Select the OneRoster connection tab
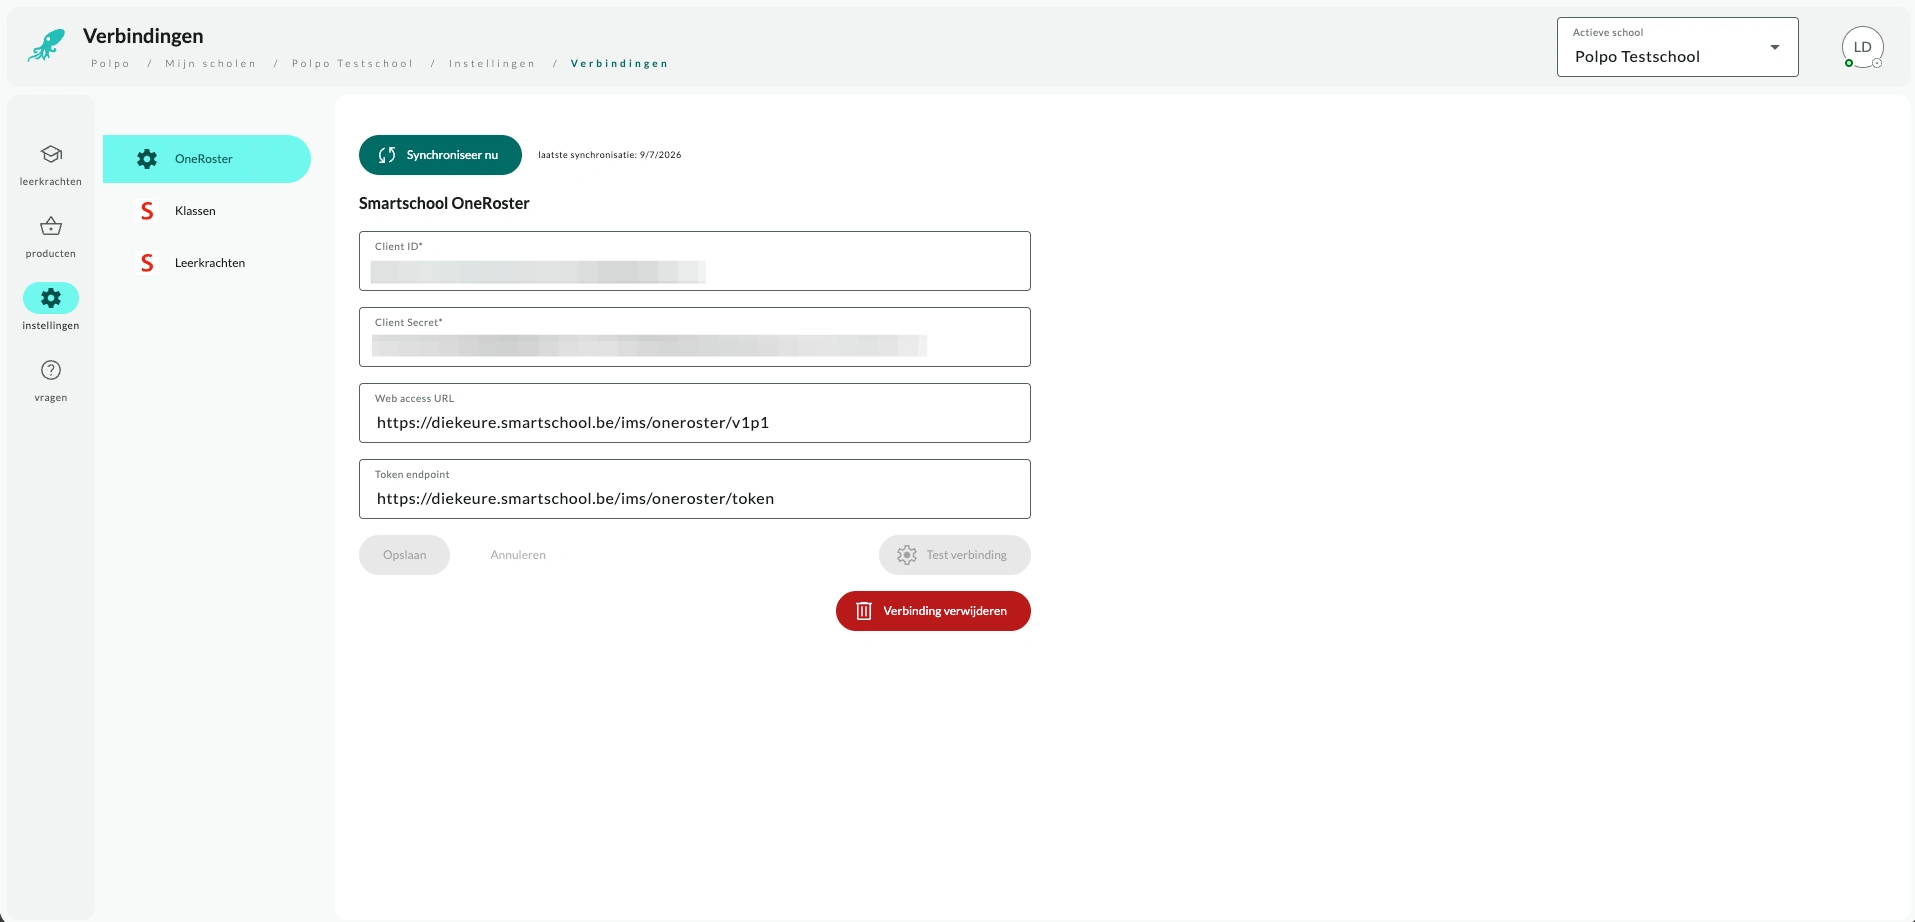Image resolution: width=1915 pixels, height=922 pixels. click(x=207, y=159)
